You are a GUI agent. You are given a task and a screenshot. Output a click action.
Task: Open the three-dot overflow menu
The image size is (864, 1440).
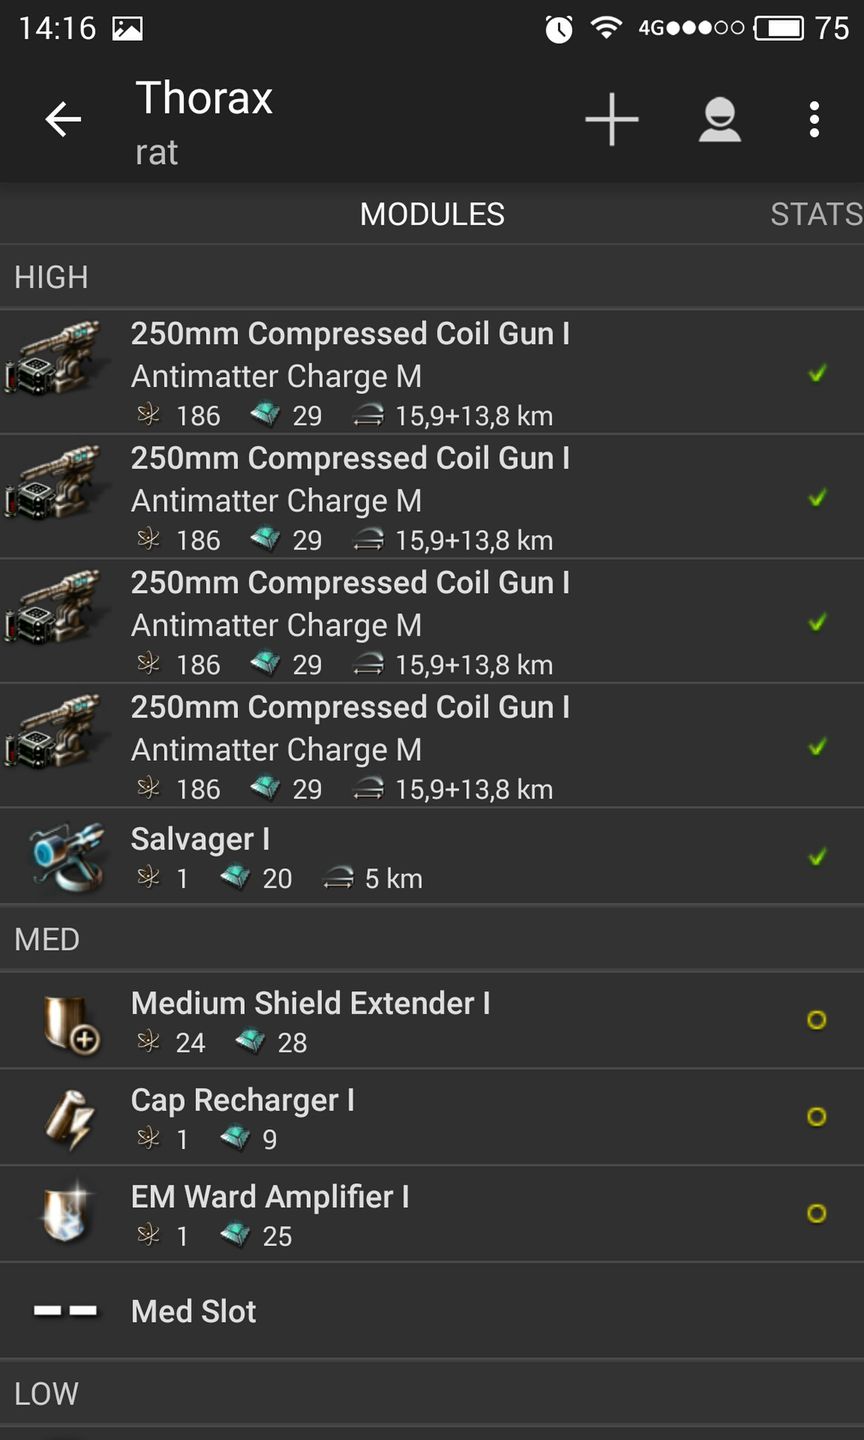814,121
